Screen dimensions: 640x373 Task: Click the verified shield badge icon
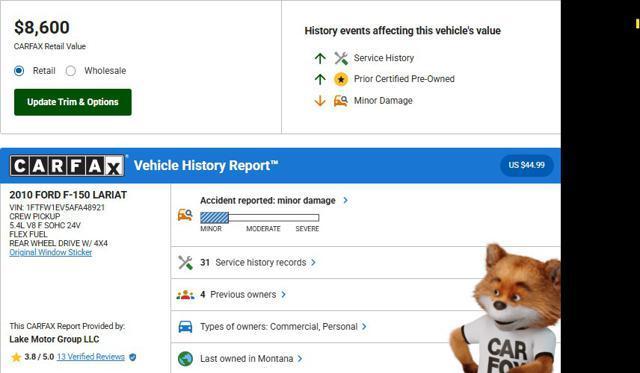point(132,357)
